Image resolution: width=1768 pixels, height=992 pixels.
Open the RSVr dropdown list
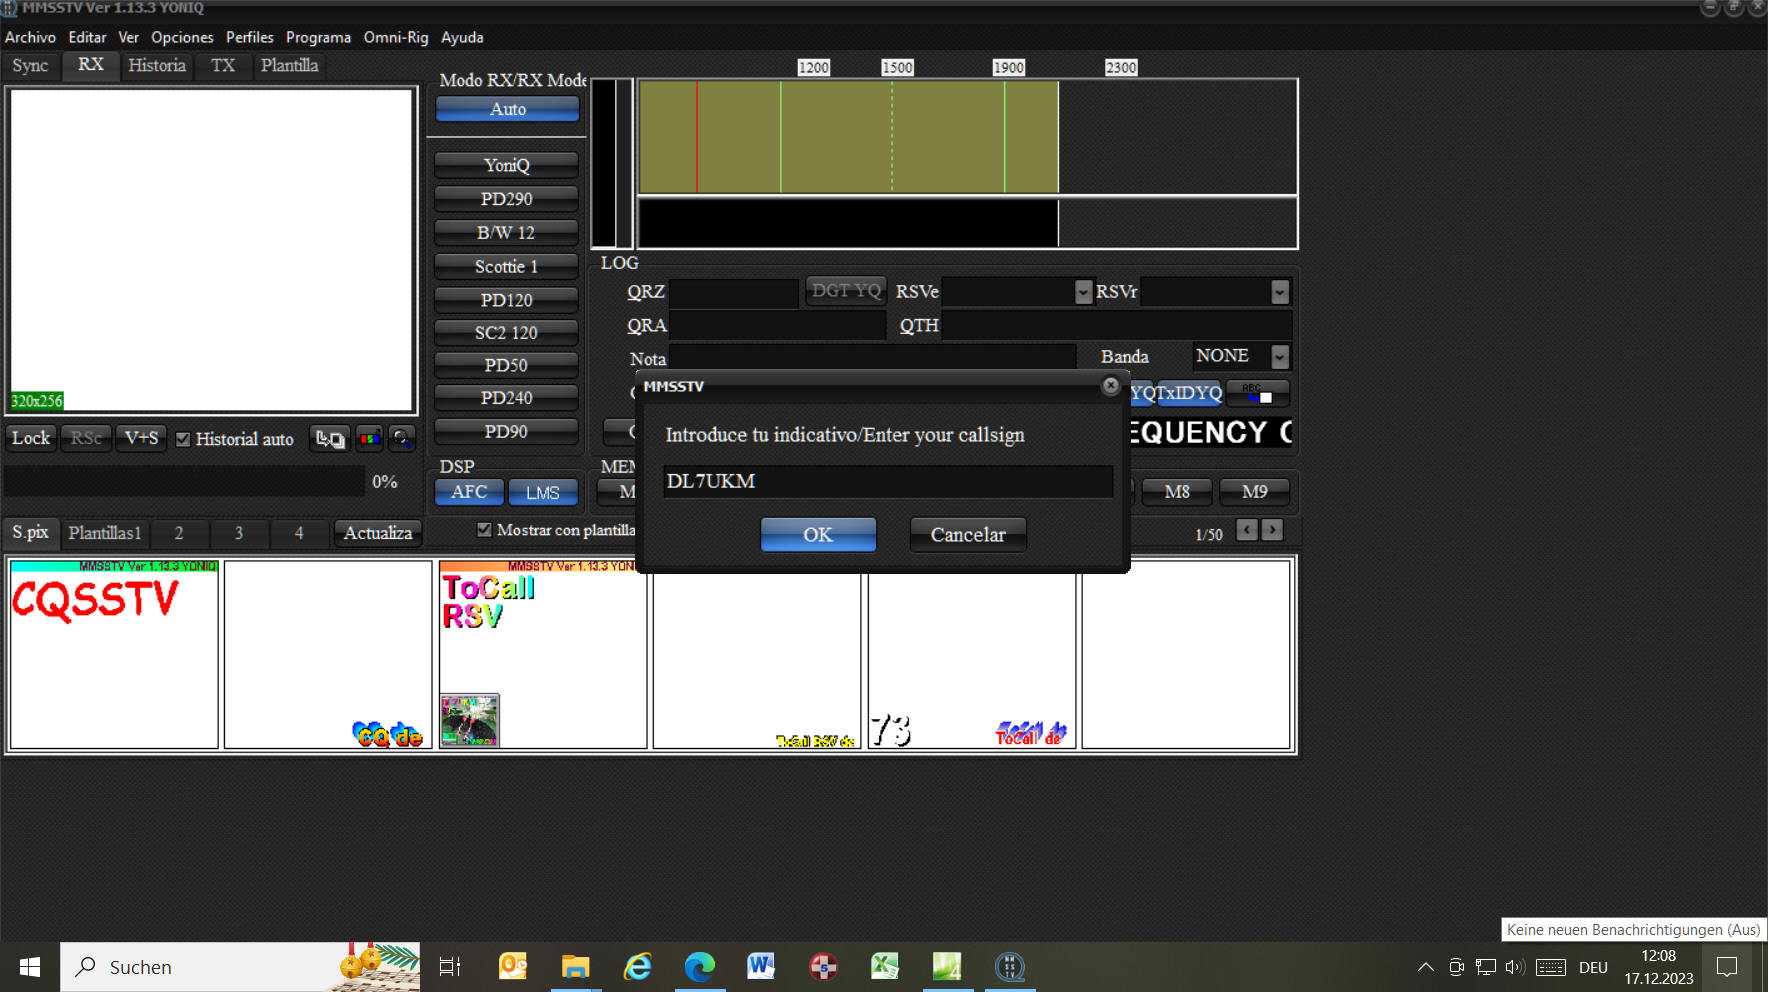(1279, 292)
